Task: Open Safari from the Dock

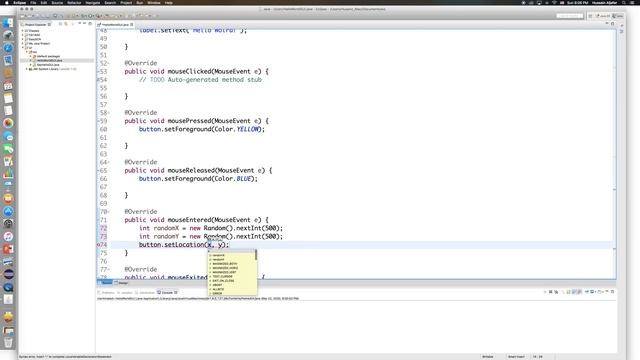Action: click(x=8, y=48)
